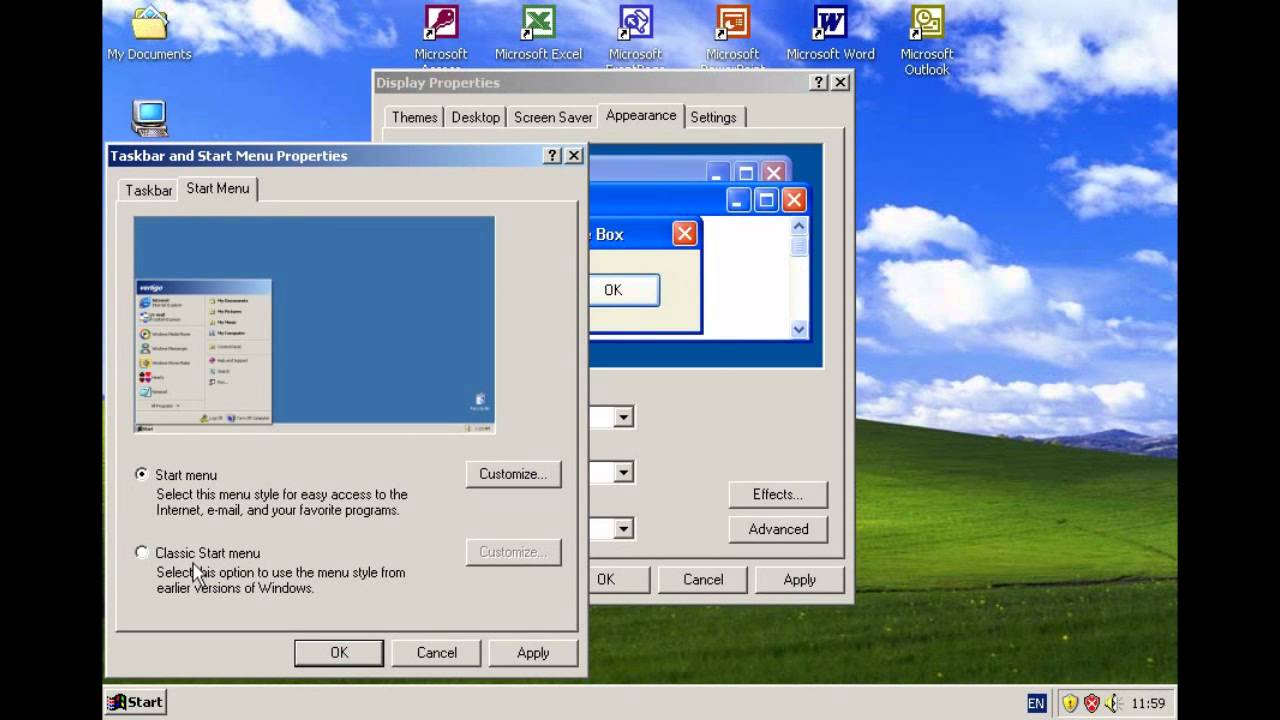The width and height of the screenshot is (1280, 720).
Task: Click Customize next to Start menu option
Action: (x=513, y=474)
